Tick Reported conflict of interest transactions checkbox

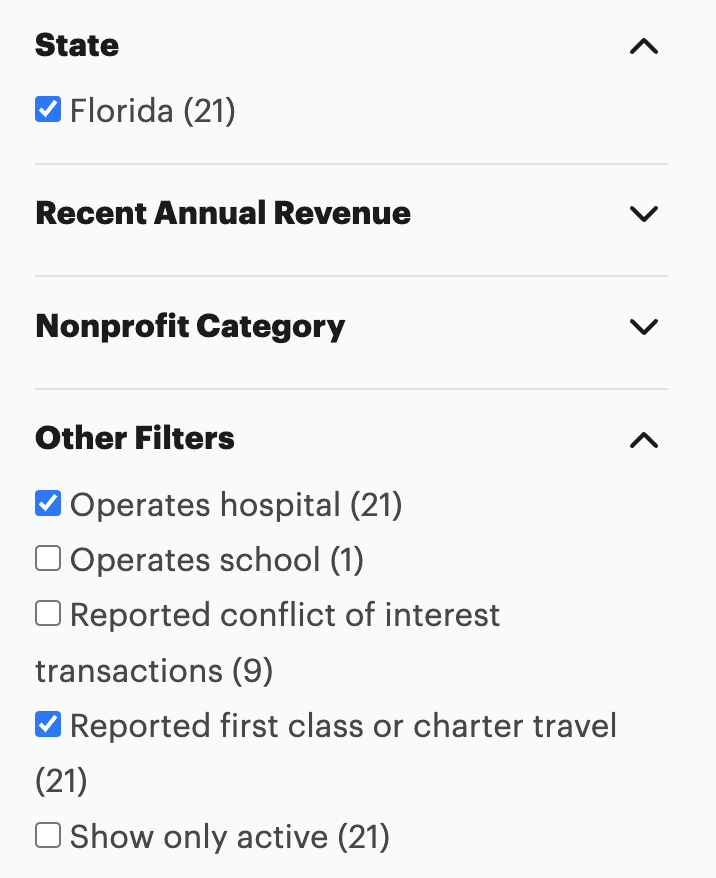[48, 614]
